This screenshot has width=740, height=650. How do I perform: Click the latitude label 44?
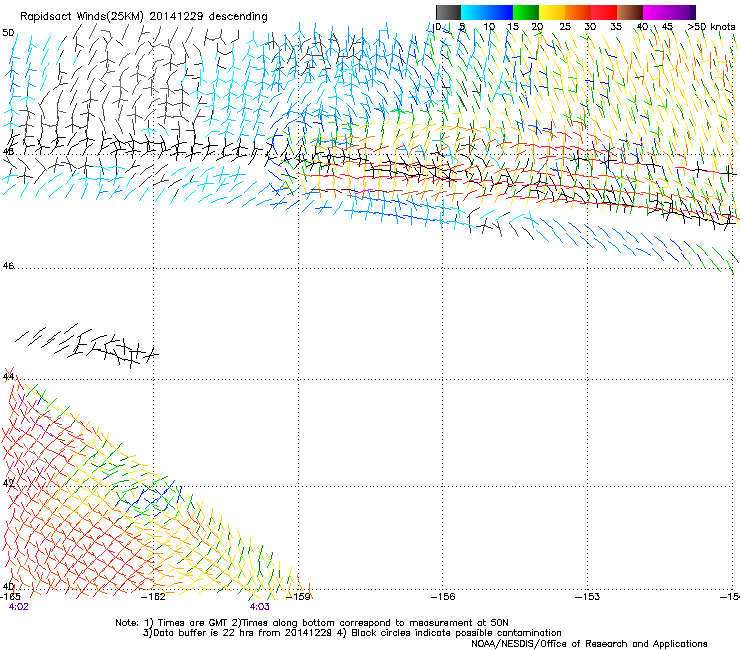8,377
